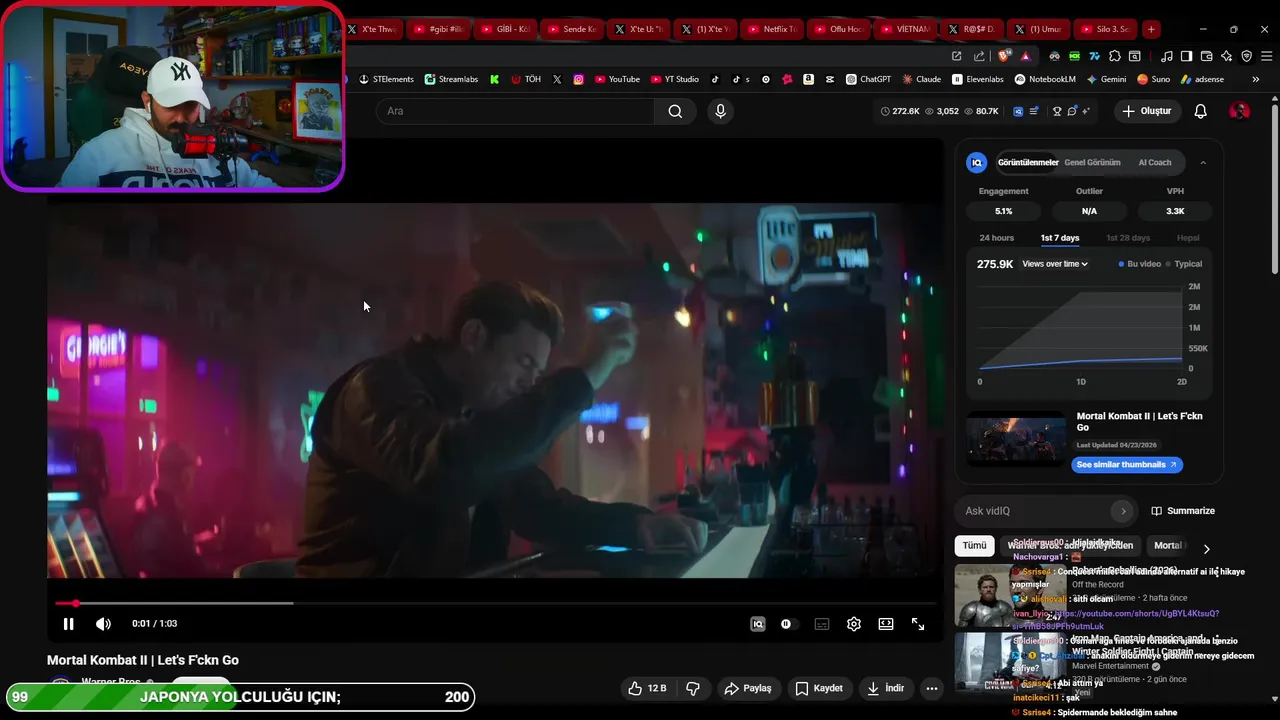
Task: Toggle the Typical chart legend
Action: [x=1184, y=264]
